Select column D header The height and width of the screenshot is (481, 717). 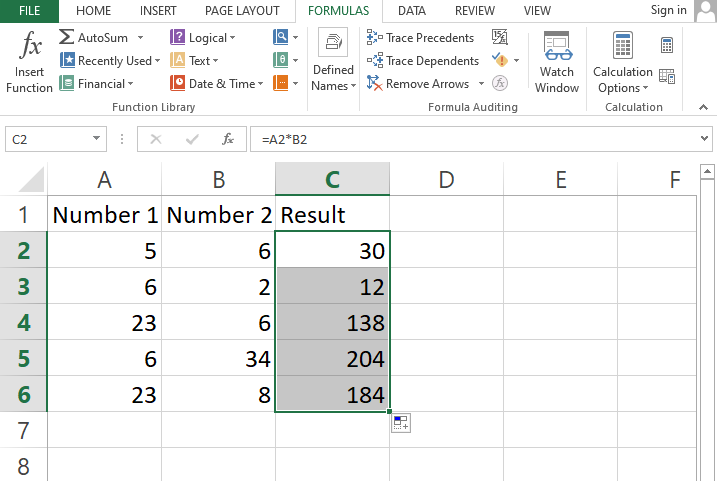(x=446, y=179)
